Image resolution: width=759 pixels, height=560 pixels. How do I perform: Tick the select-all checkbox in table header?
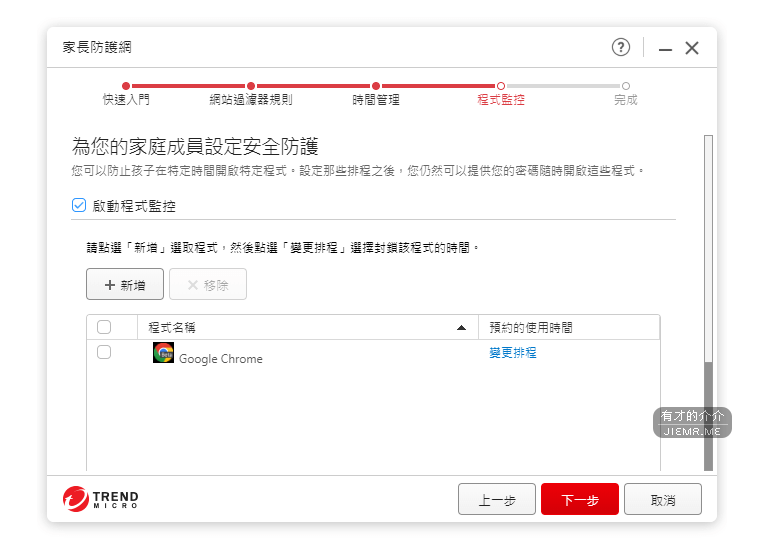pyautogui.click(x=104, y=327)
